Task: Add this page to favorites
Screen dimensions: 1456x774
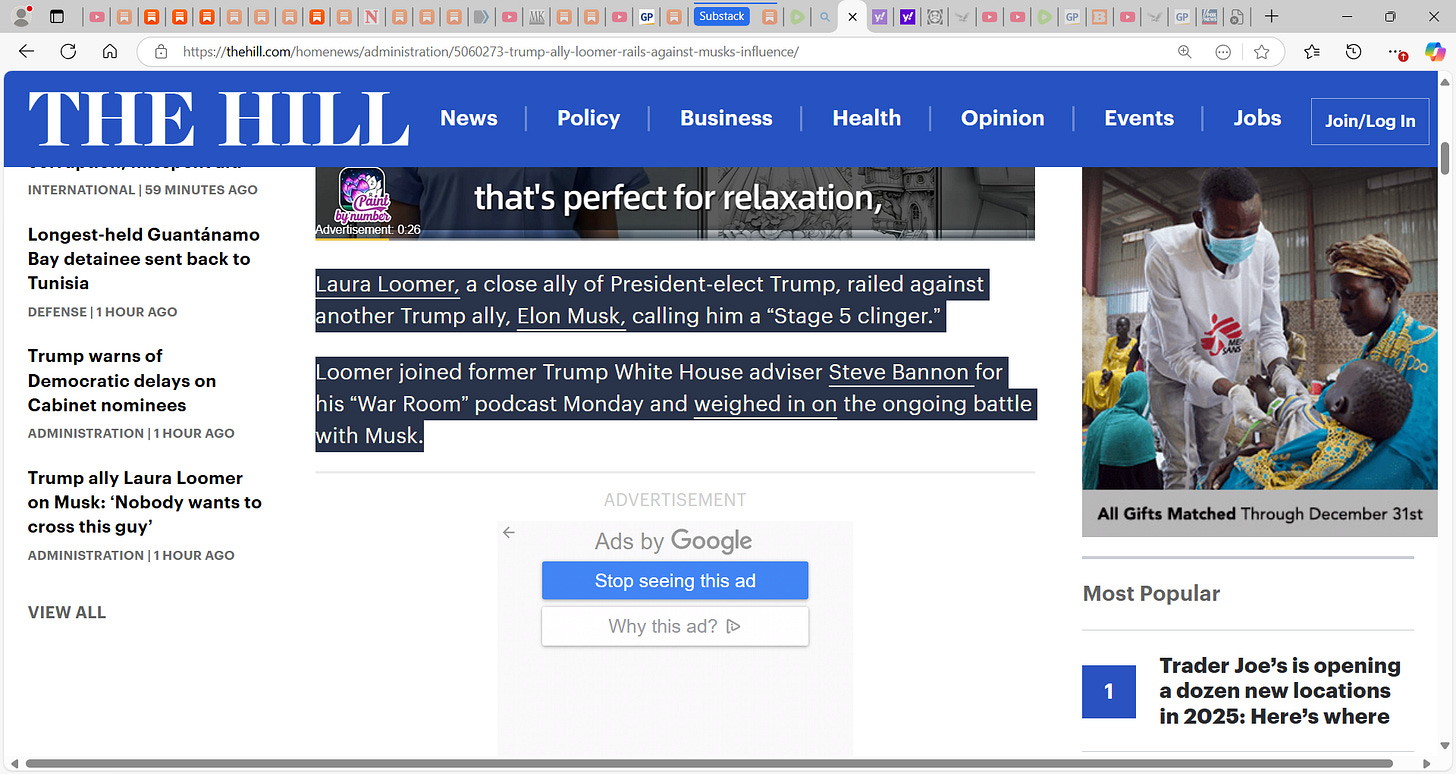Action: point(1262,52)
